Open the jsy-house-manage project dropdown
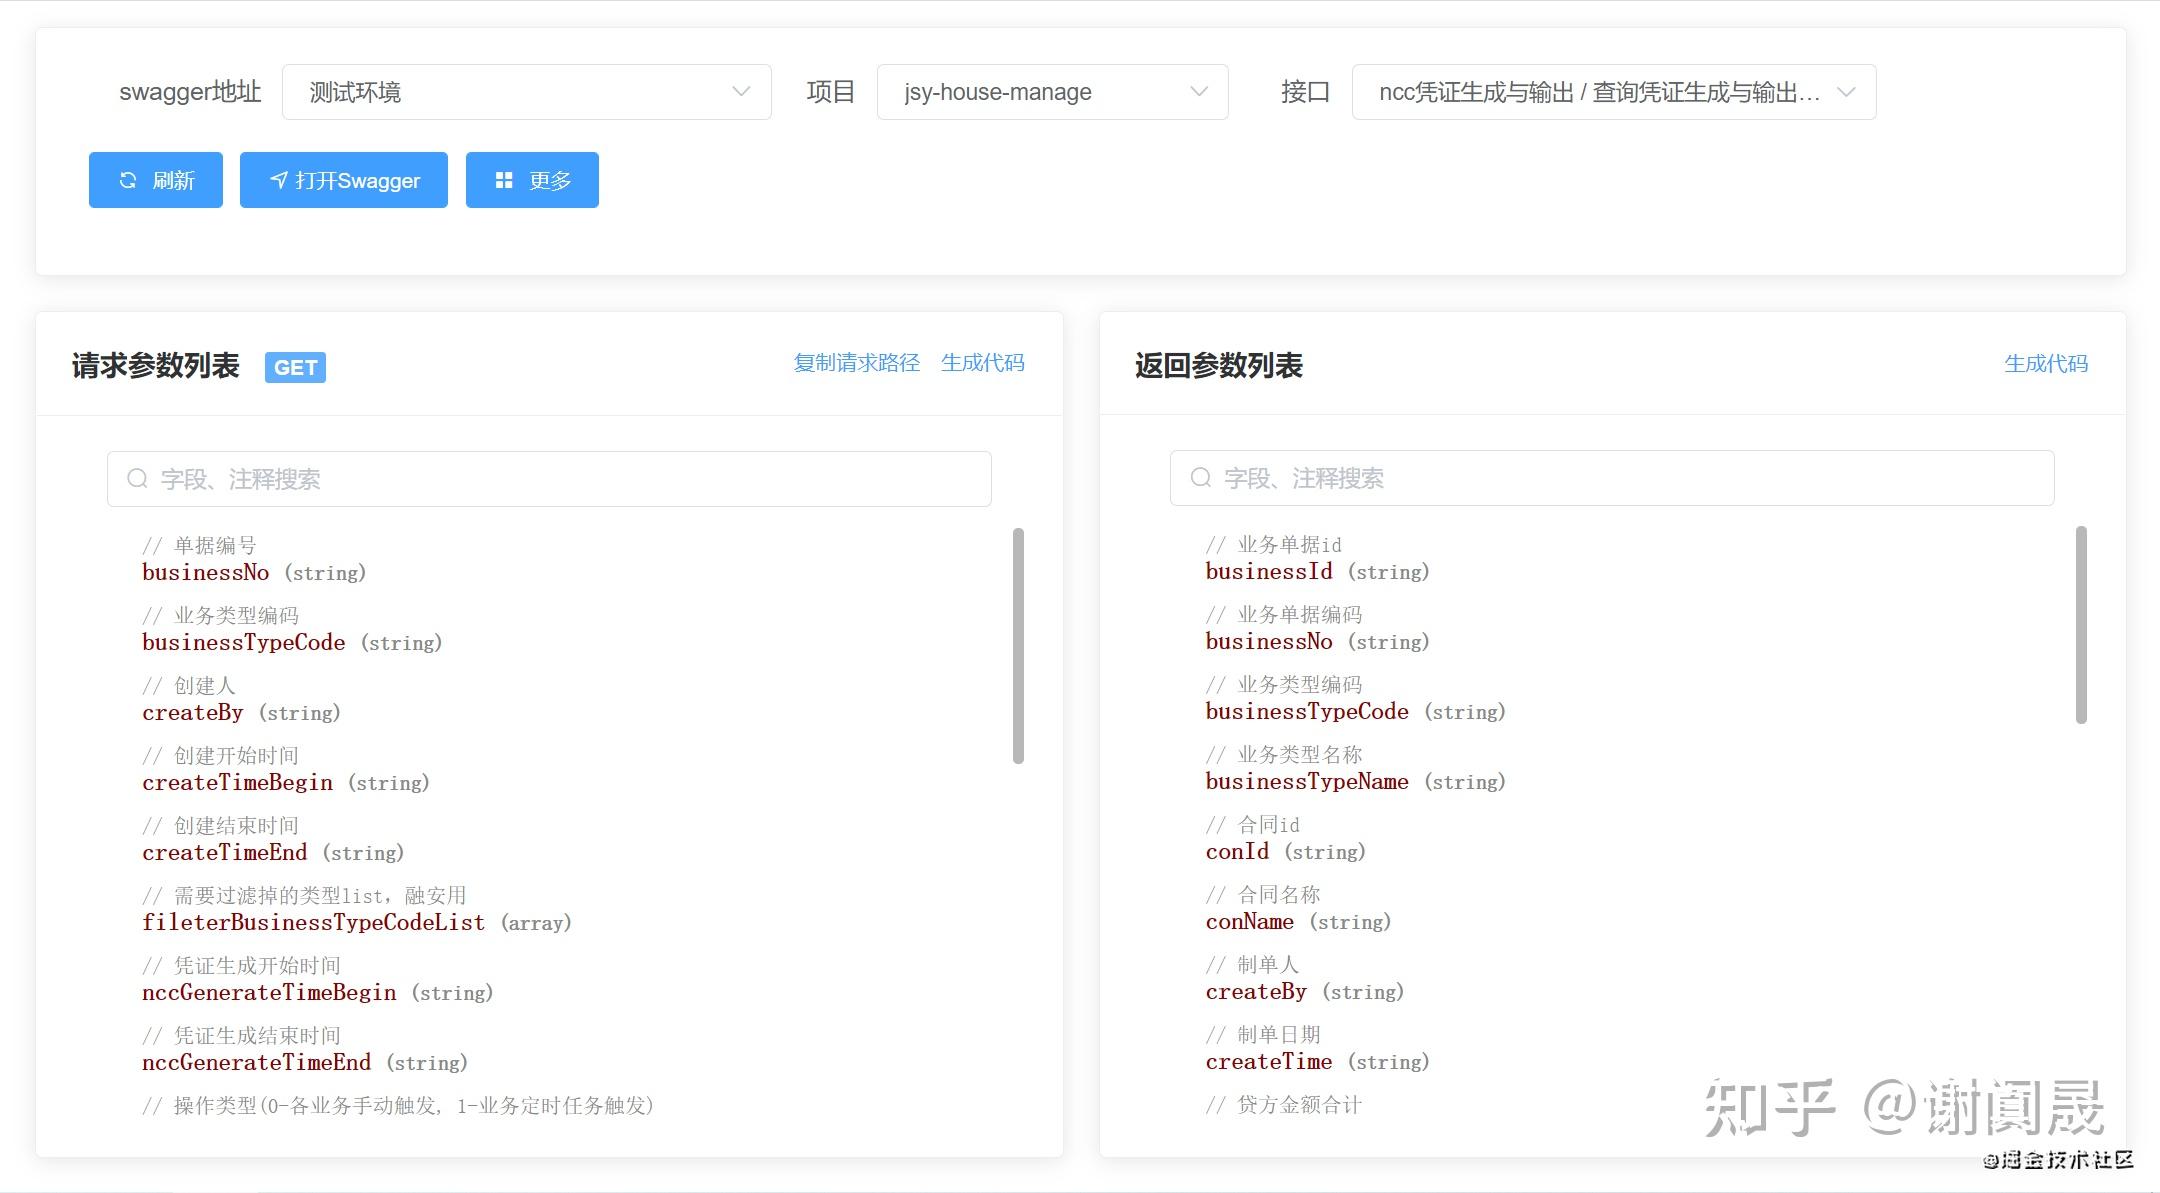This screenshot has width=2160, height=1193. (1052, 91)
